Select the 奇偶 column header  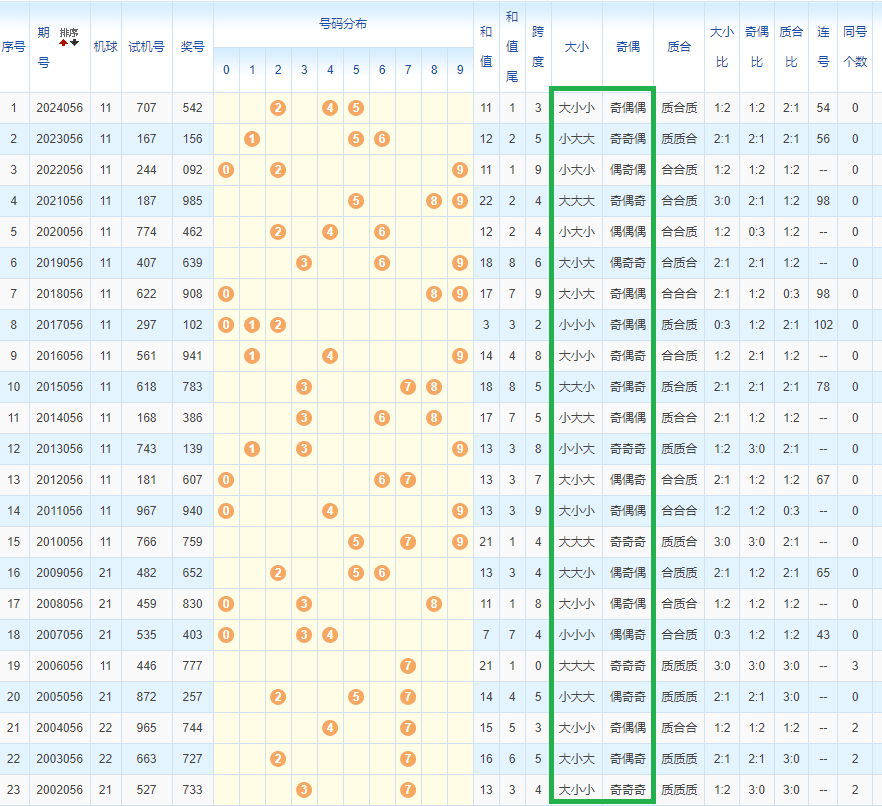coord(628,46)
